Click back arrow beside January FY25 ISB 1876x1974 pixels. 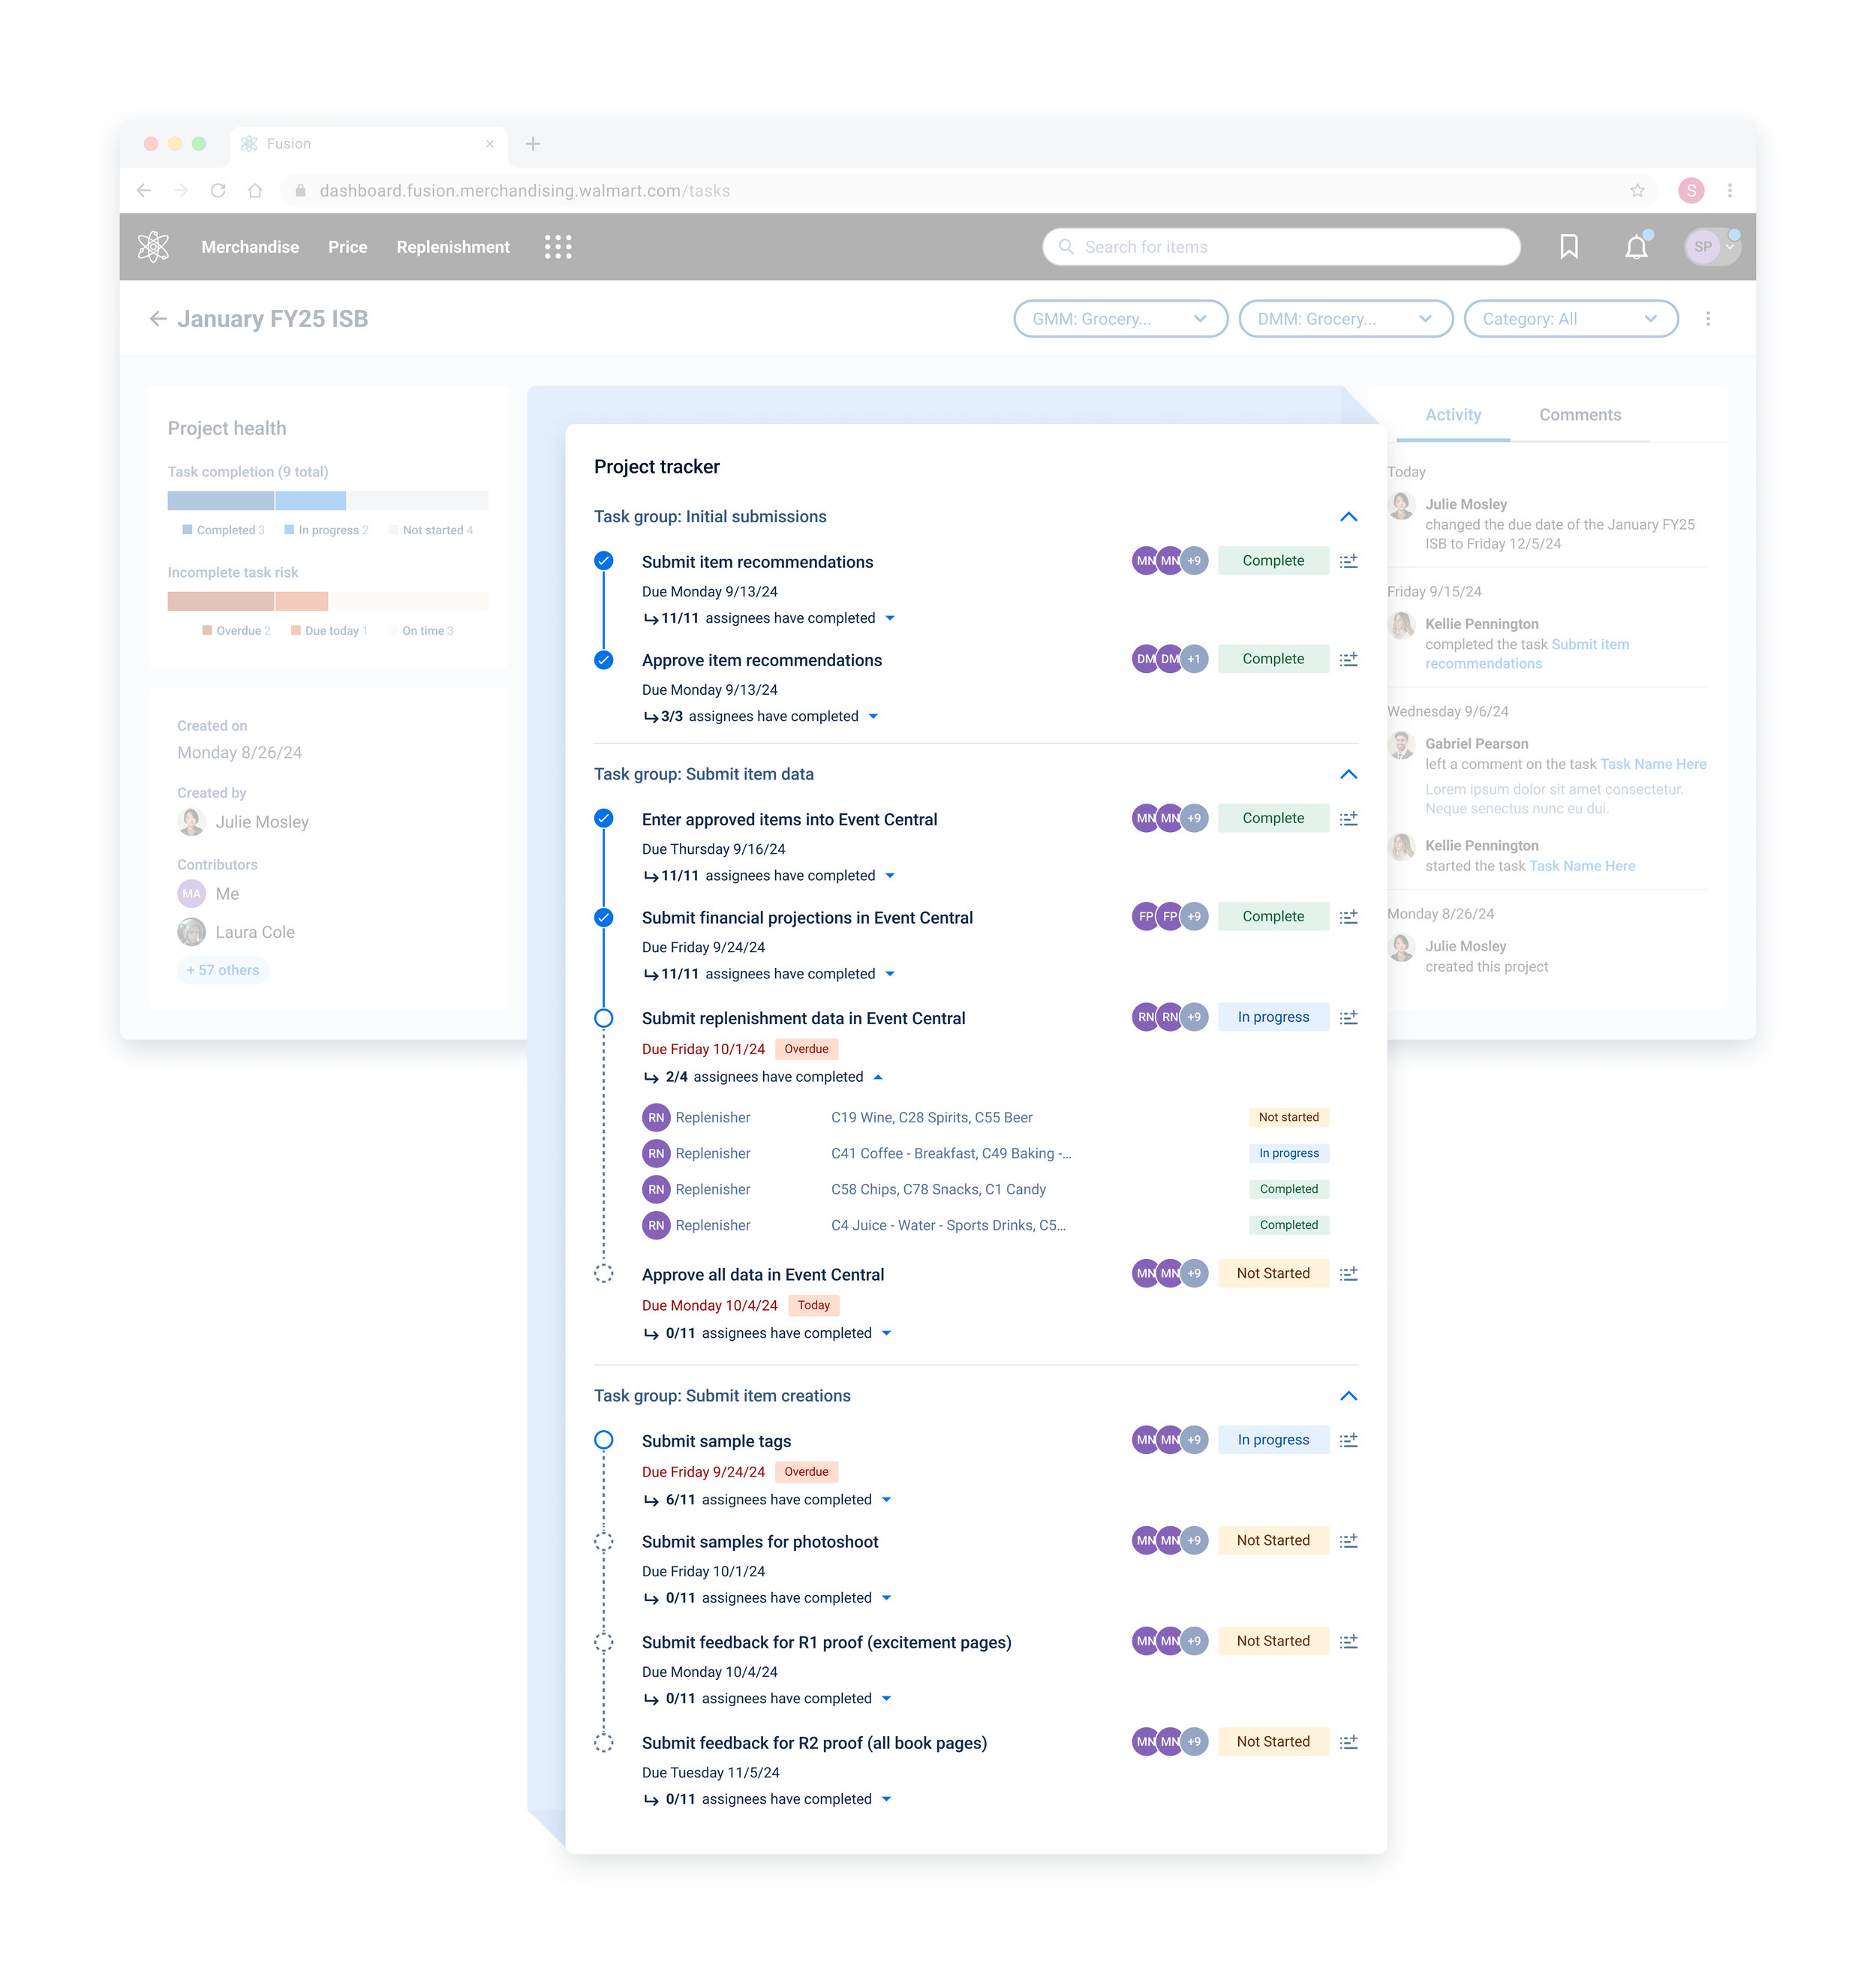click(158, 319)
